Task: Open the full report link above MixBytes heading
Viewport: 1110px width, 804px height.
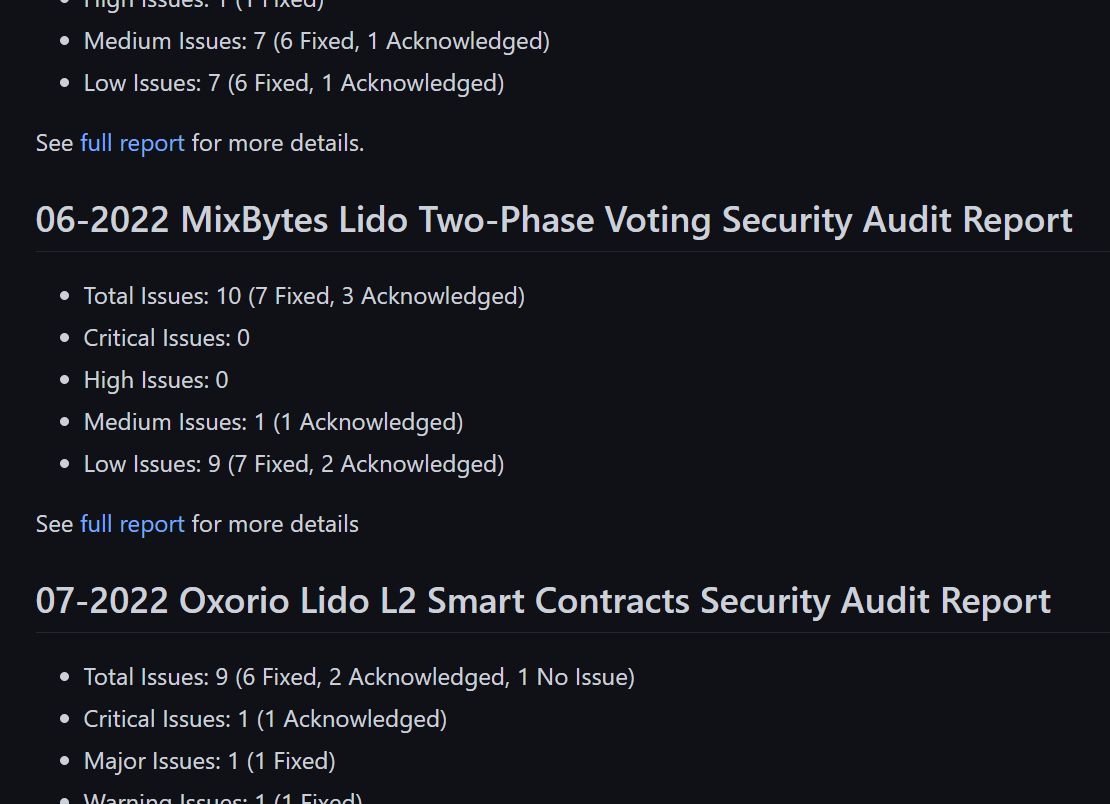Action: click(132, 143)
